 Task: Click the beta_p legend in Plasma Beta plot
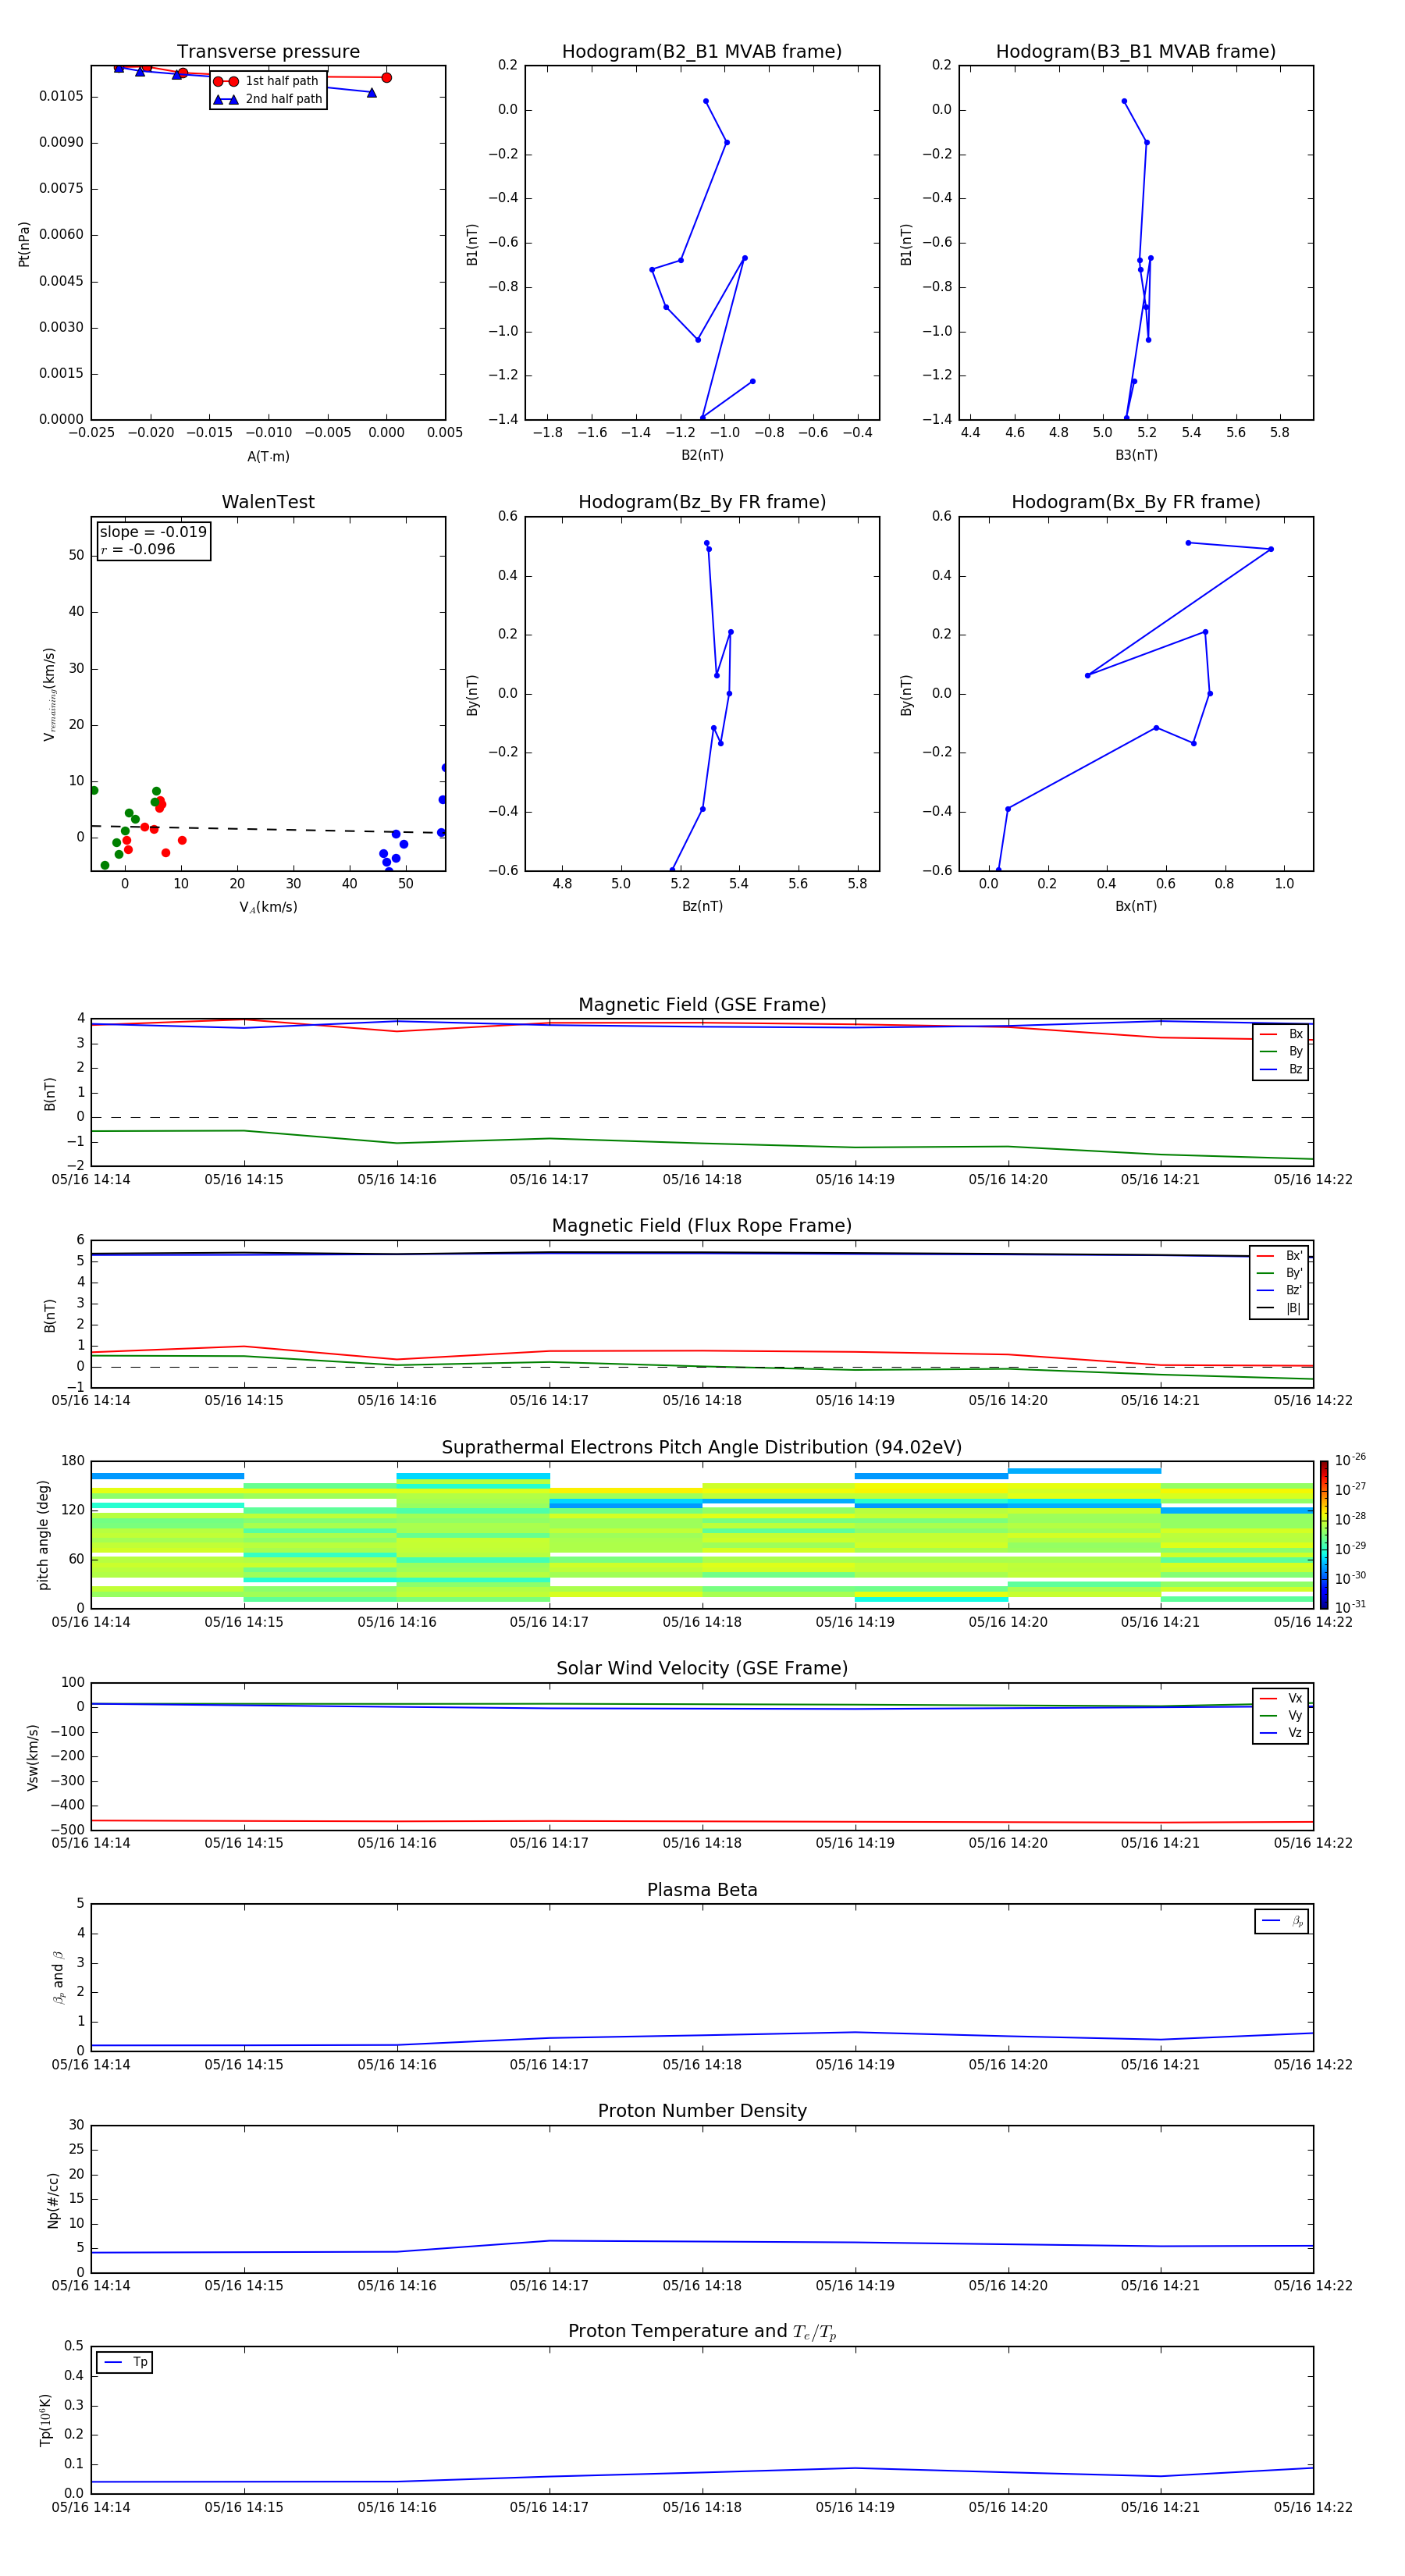click(1282, 1921)
